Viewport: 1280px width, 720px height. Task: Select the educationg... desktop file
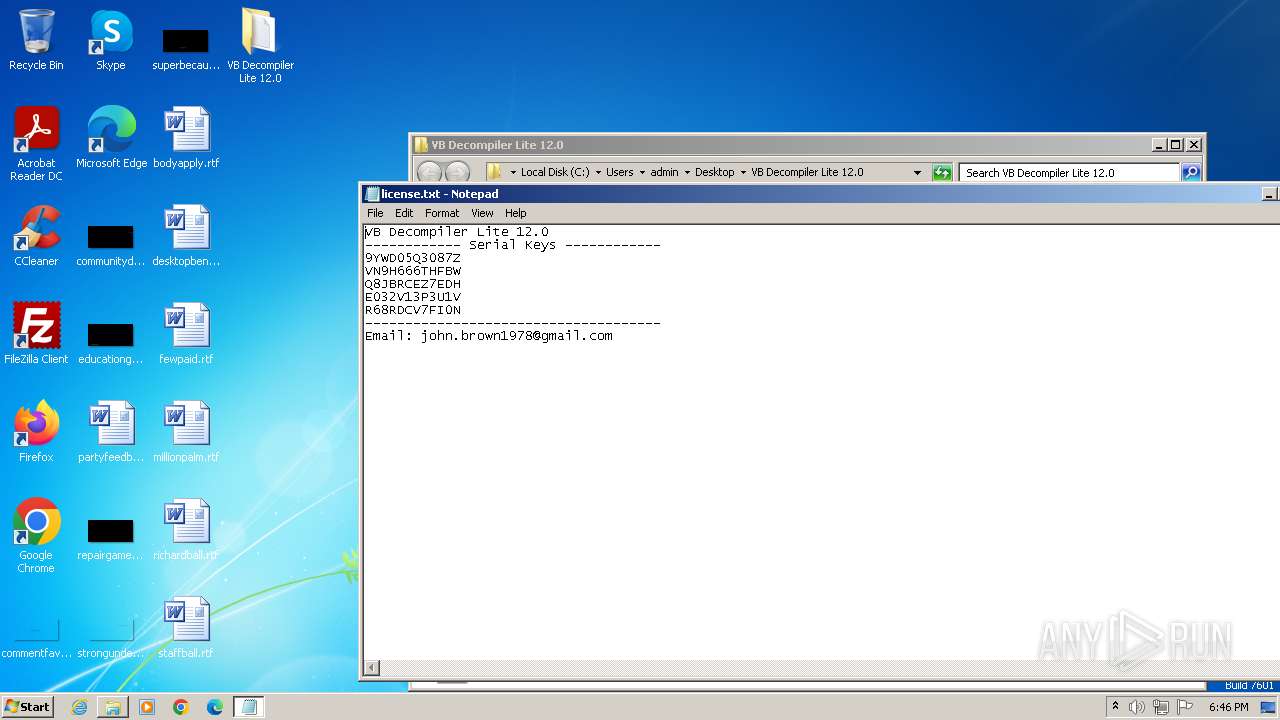point(111,342)
